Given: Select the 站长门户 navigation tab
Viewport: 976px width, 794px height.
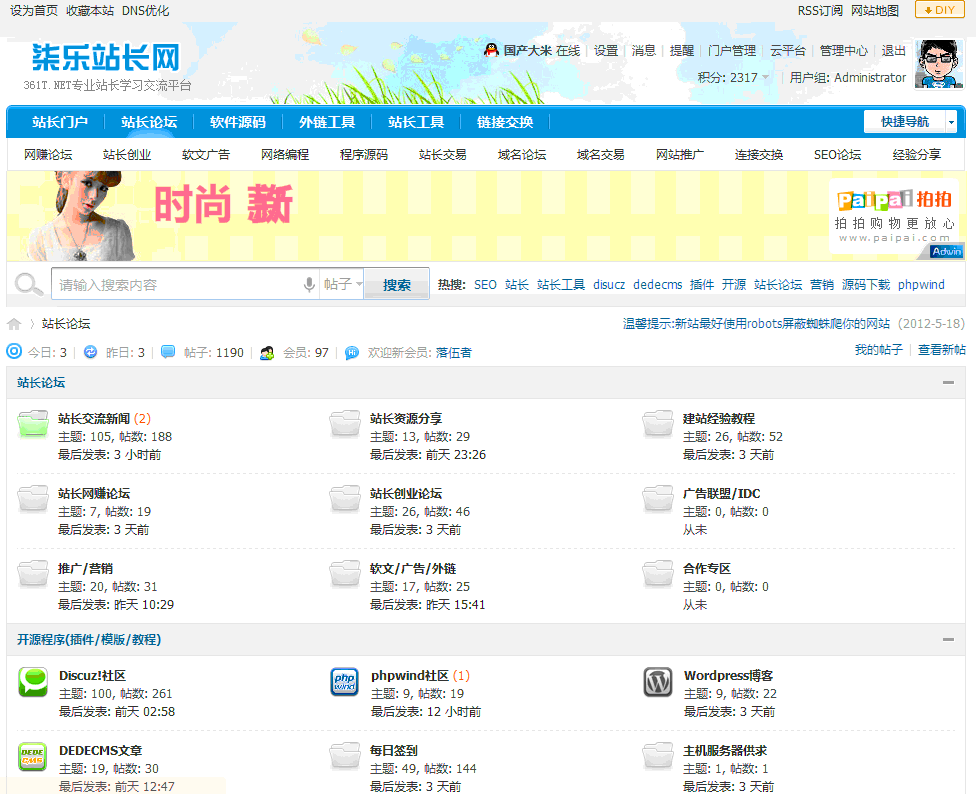Looking at the screenshot, I should [x=60, y=122].
